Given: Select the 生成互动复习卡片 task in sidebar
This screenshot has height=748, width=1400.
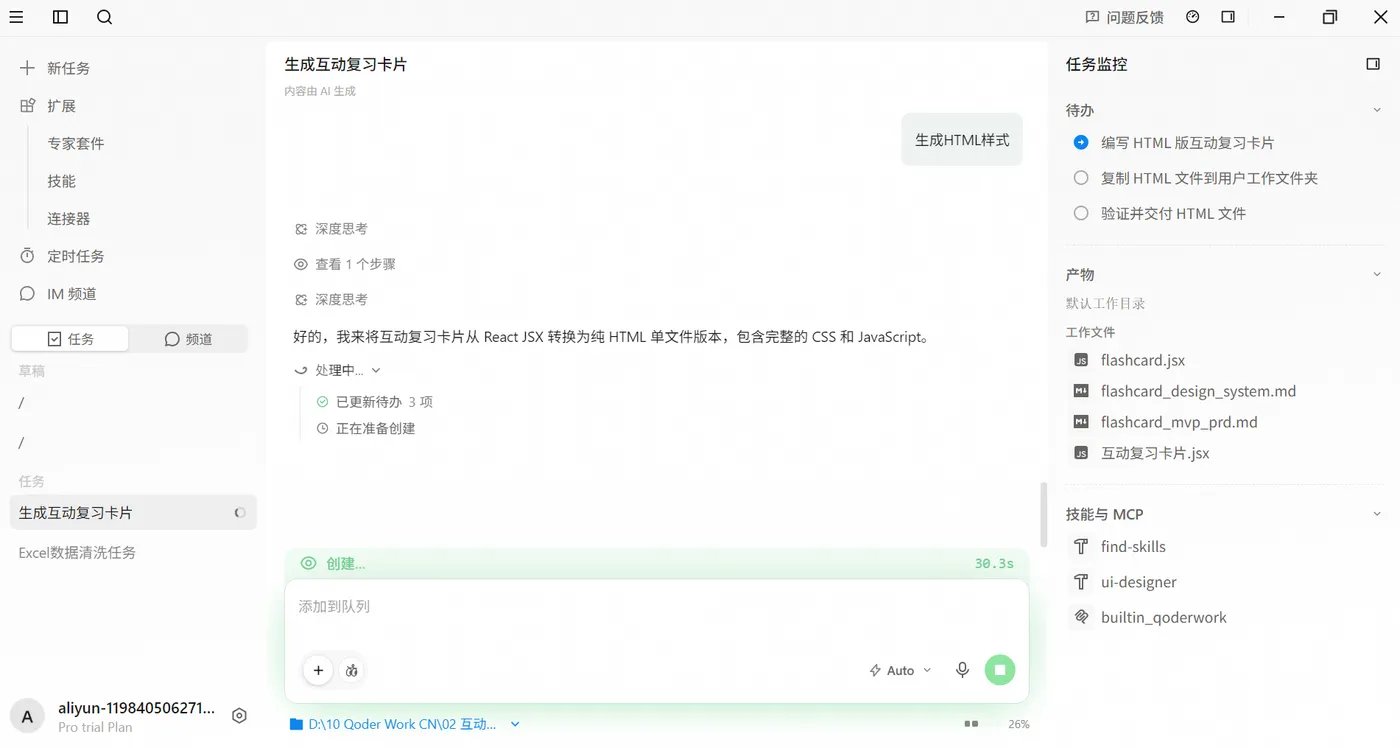Looking at the screenshot, I should [x=133, y=512].
